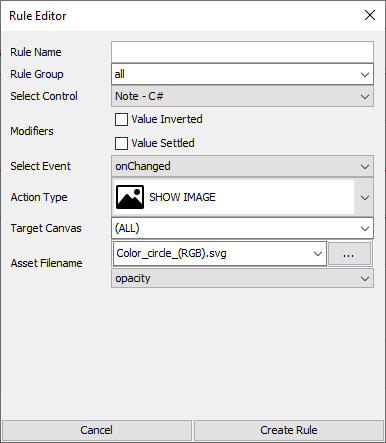Focus the Rule Name text field
The height and width of the screenshot is (443, 386).
click(x=242, y=52)
